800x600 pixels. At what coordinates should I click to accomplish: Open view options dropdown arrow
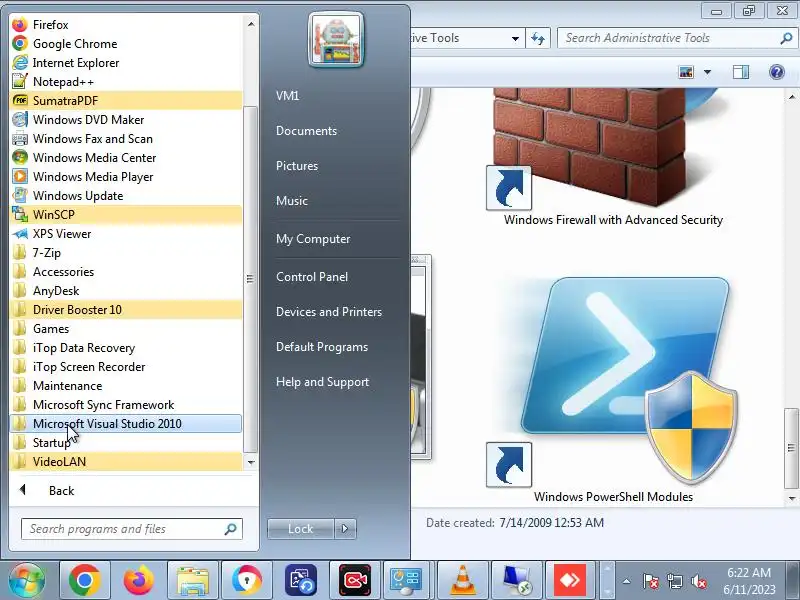[x=707, y=72]
